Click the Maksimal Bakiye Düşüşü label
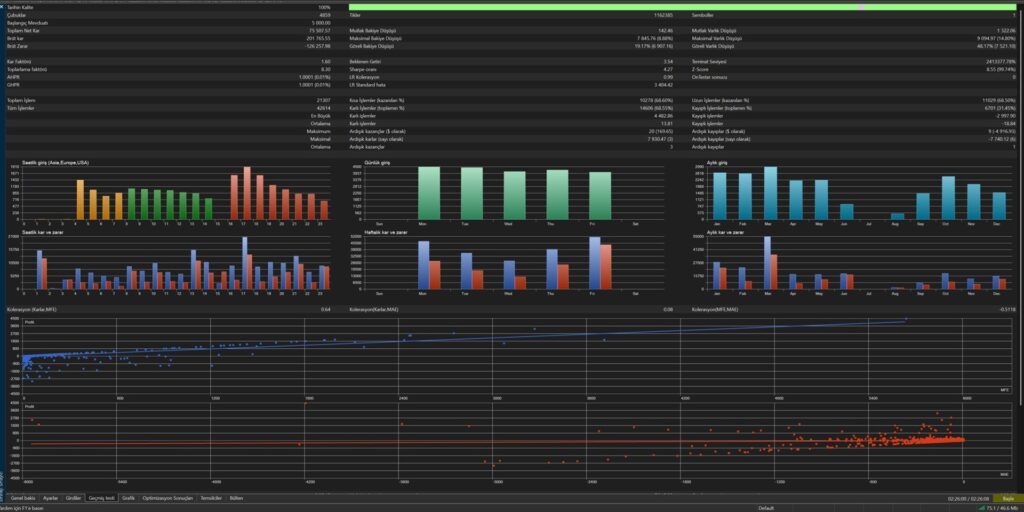Screen dimensions: 1024x512 (x=376, y=38)
